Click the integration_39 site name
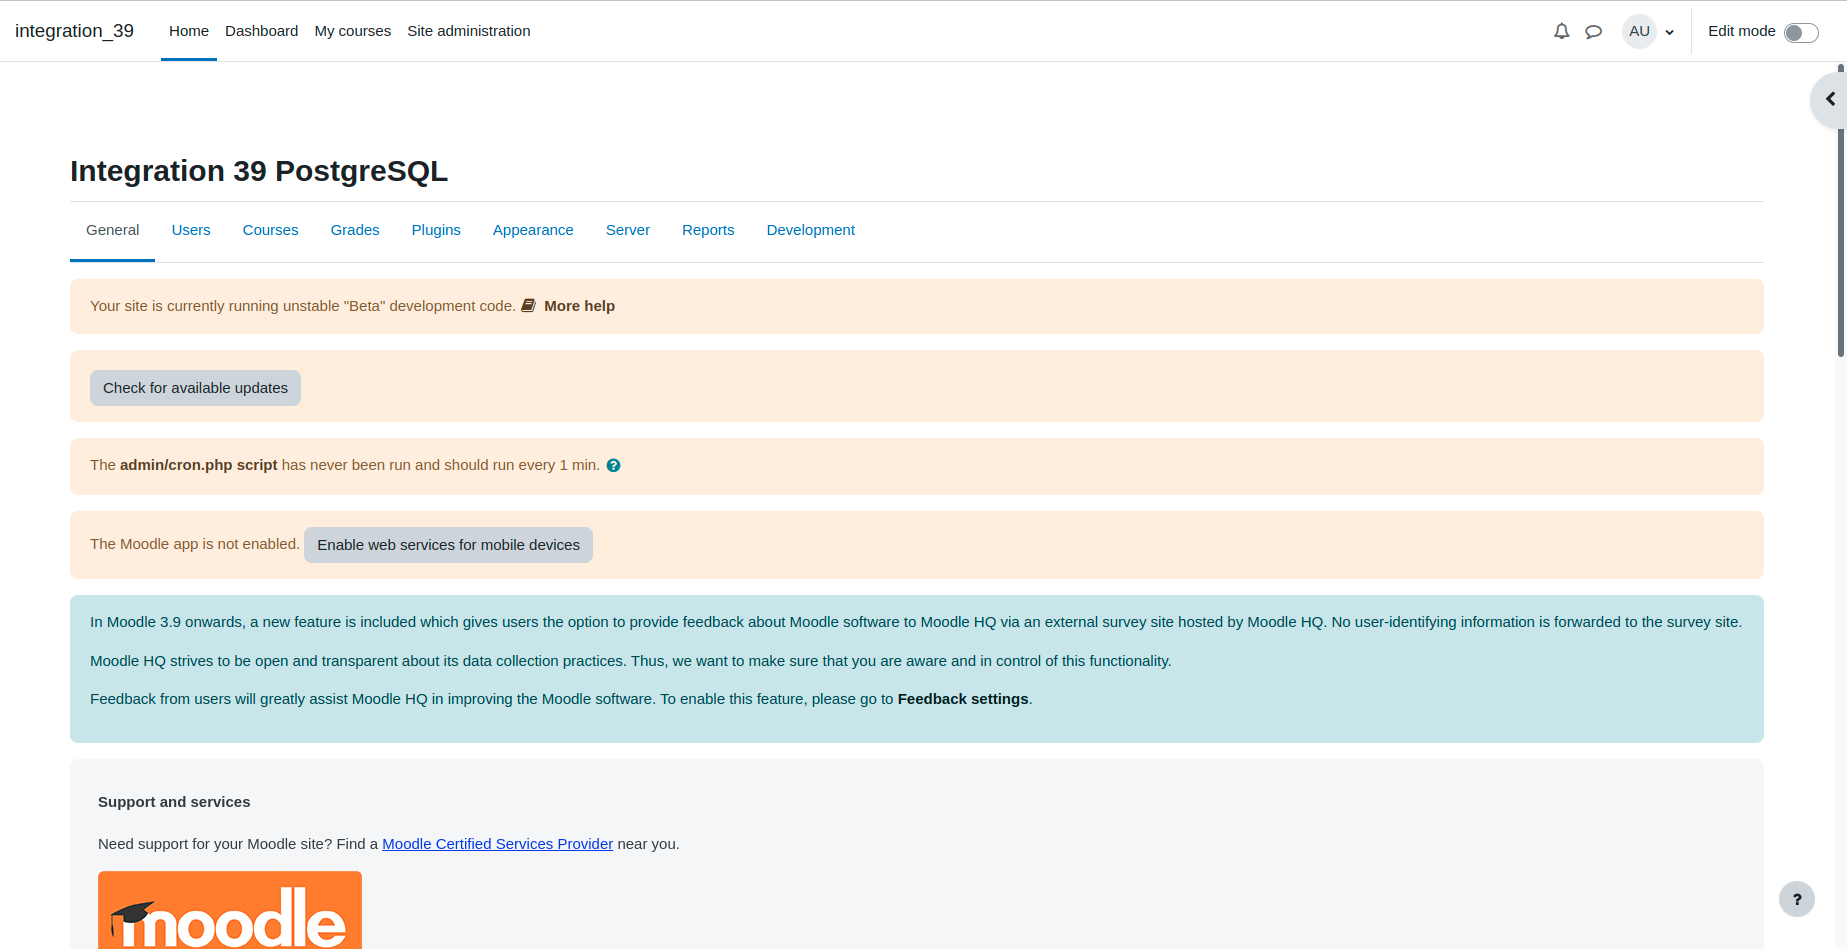This screenshot has height=949, width=1847. (74, 31)
